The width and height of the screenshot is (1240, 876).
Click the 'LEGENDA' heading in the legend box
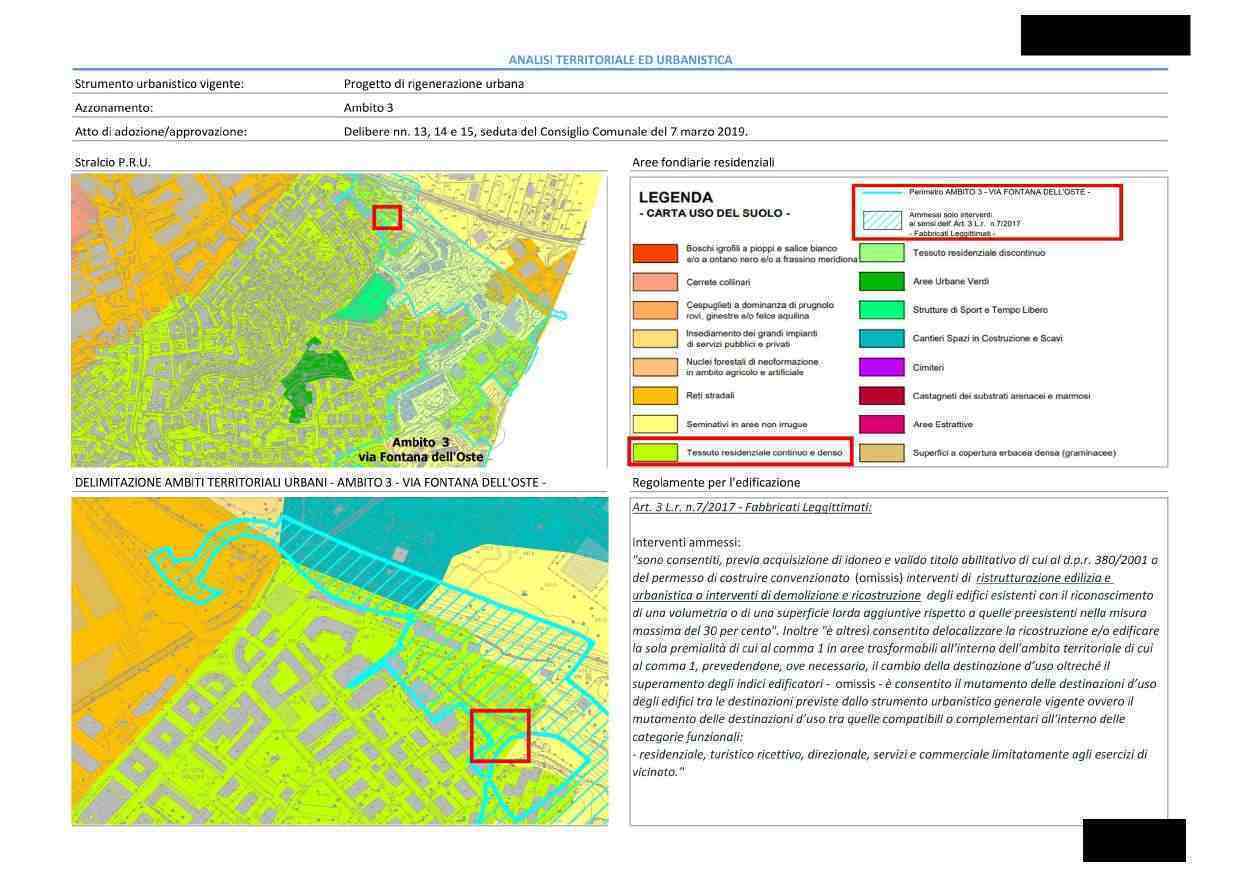pyautogui.click(x=675, y=197)
